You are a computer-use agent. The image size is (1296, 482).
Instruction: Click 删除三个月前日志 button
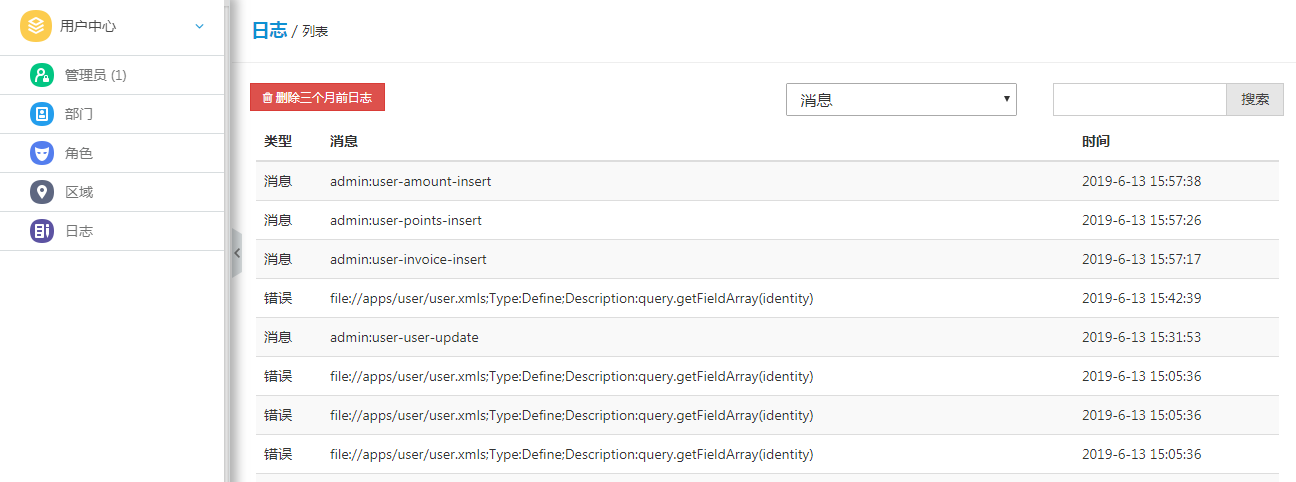click(x=317, y=97)
